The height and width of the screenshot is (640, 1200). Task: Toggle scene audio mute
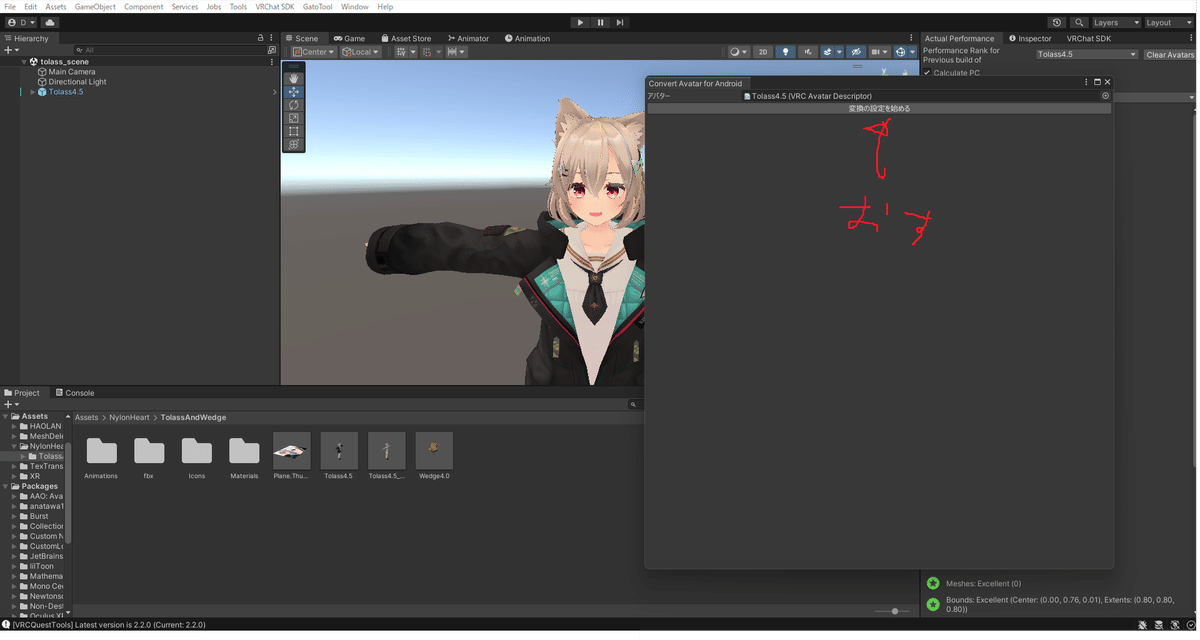click(808, 52)
